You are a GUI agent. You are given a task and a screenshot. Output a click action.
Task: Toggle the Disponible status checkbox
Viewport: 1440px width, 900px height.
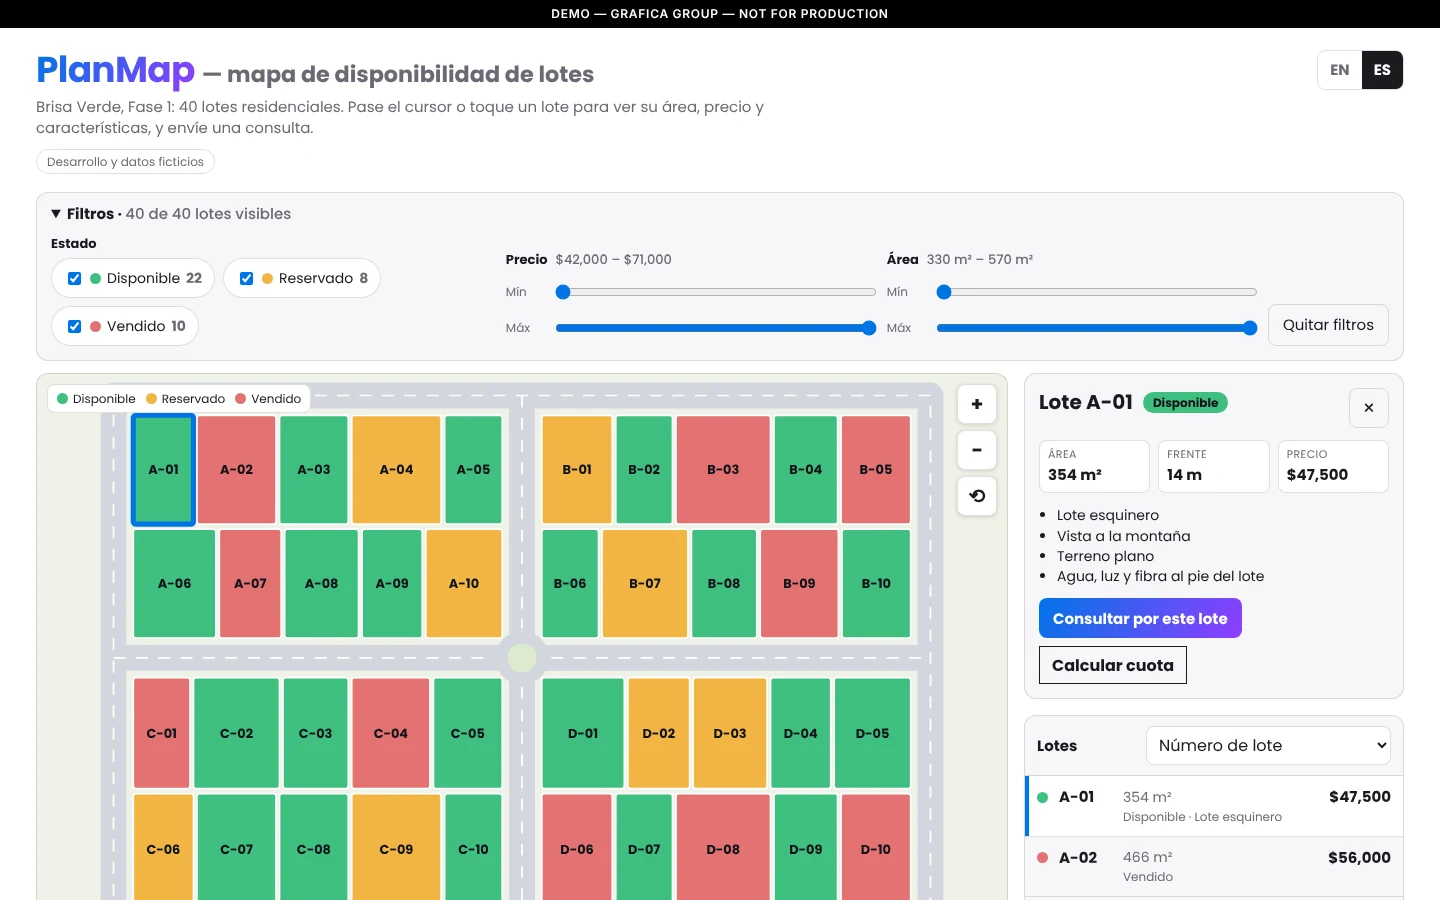(74, 278)
